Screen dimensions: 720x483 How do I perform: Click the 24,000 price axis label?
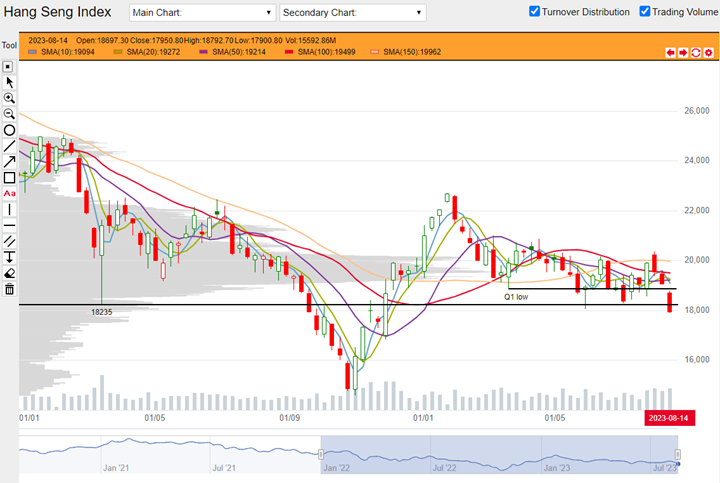pos(697,160)
